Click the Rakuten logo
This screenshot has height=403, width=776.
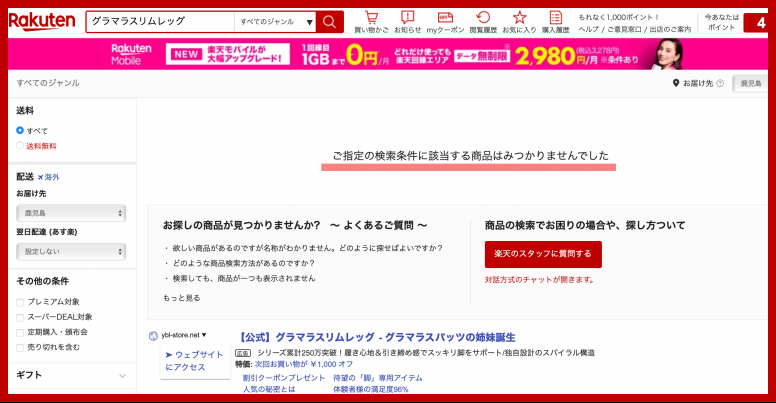pyautogui.click(x=42, y=21)
